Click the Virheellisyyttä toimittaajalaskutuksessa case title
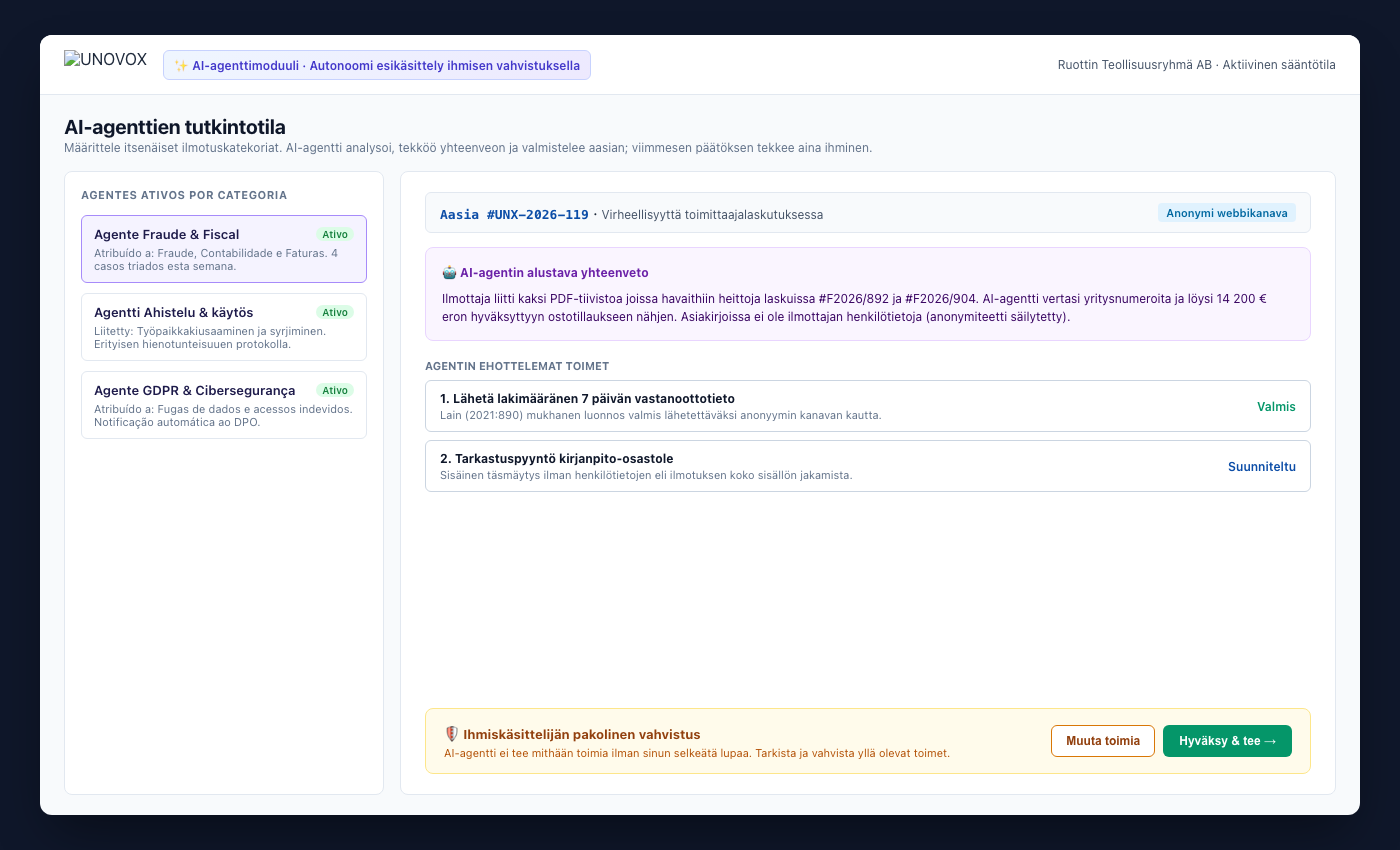The width and height of the screenshot is (1400, 850). tap(713, 215)
